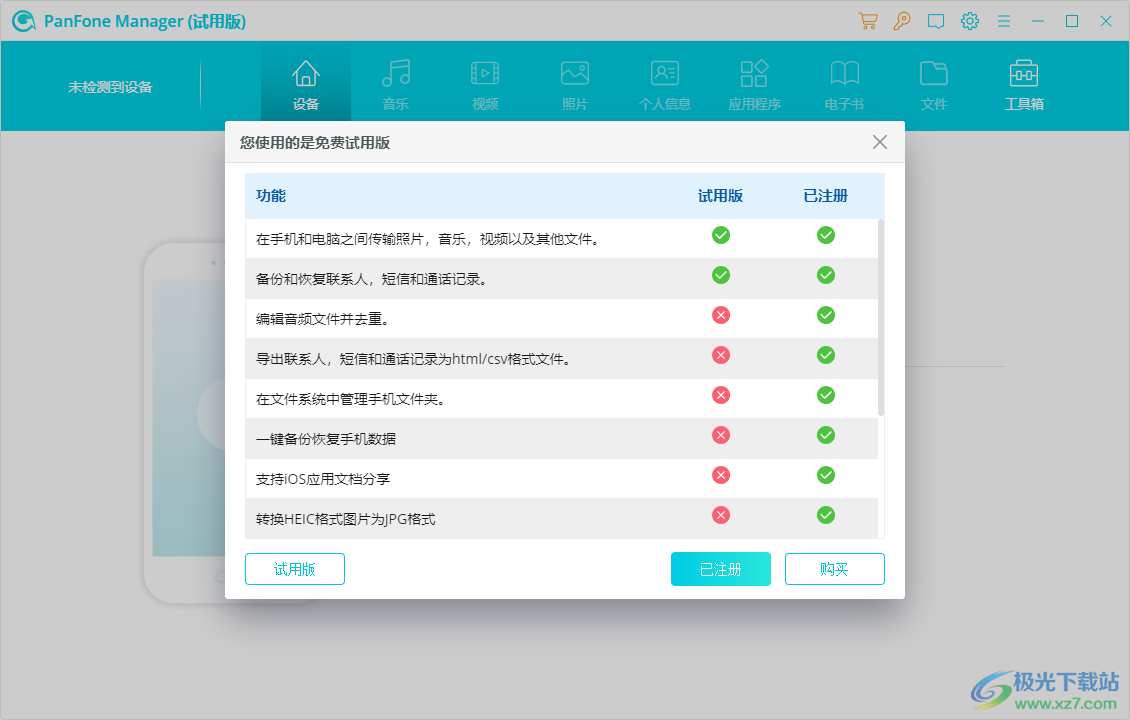Switch to the 音乐 tab
The width and height of the screenshot is (1130, 720).
click(396, 85)
